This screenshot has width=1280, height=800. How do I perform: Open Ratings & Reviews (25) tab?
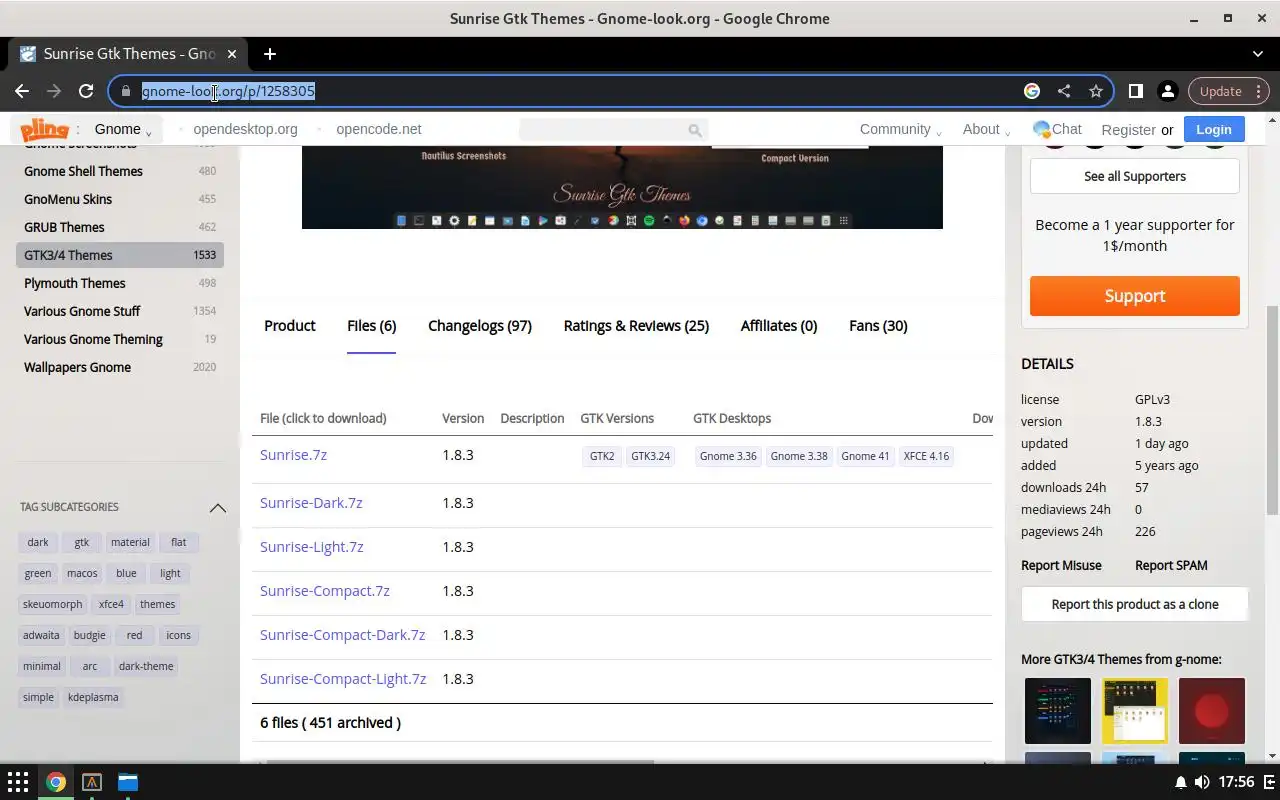(x=636, y=326)
